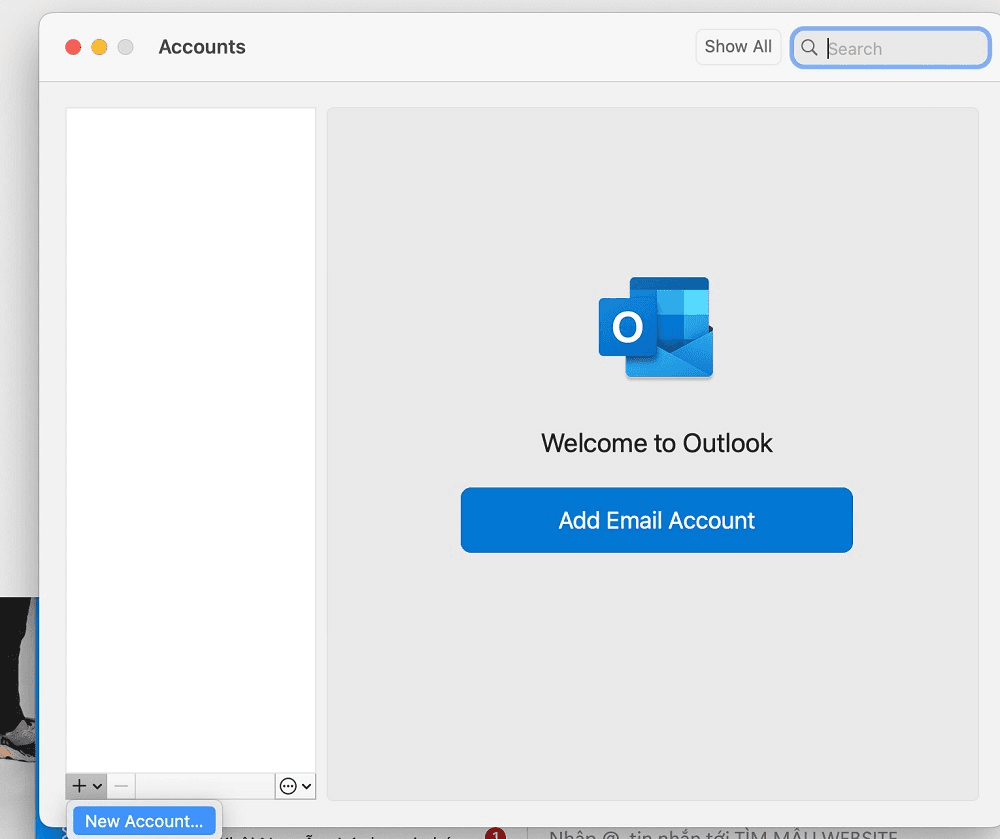Click the Outlook logo icon
Screen dimensions: 1000x839
[656, 327]
